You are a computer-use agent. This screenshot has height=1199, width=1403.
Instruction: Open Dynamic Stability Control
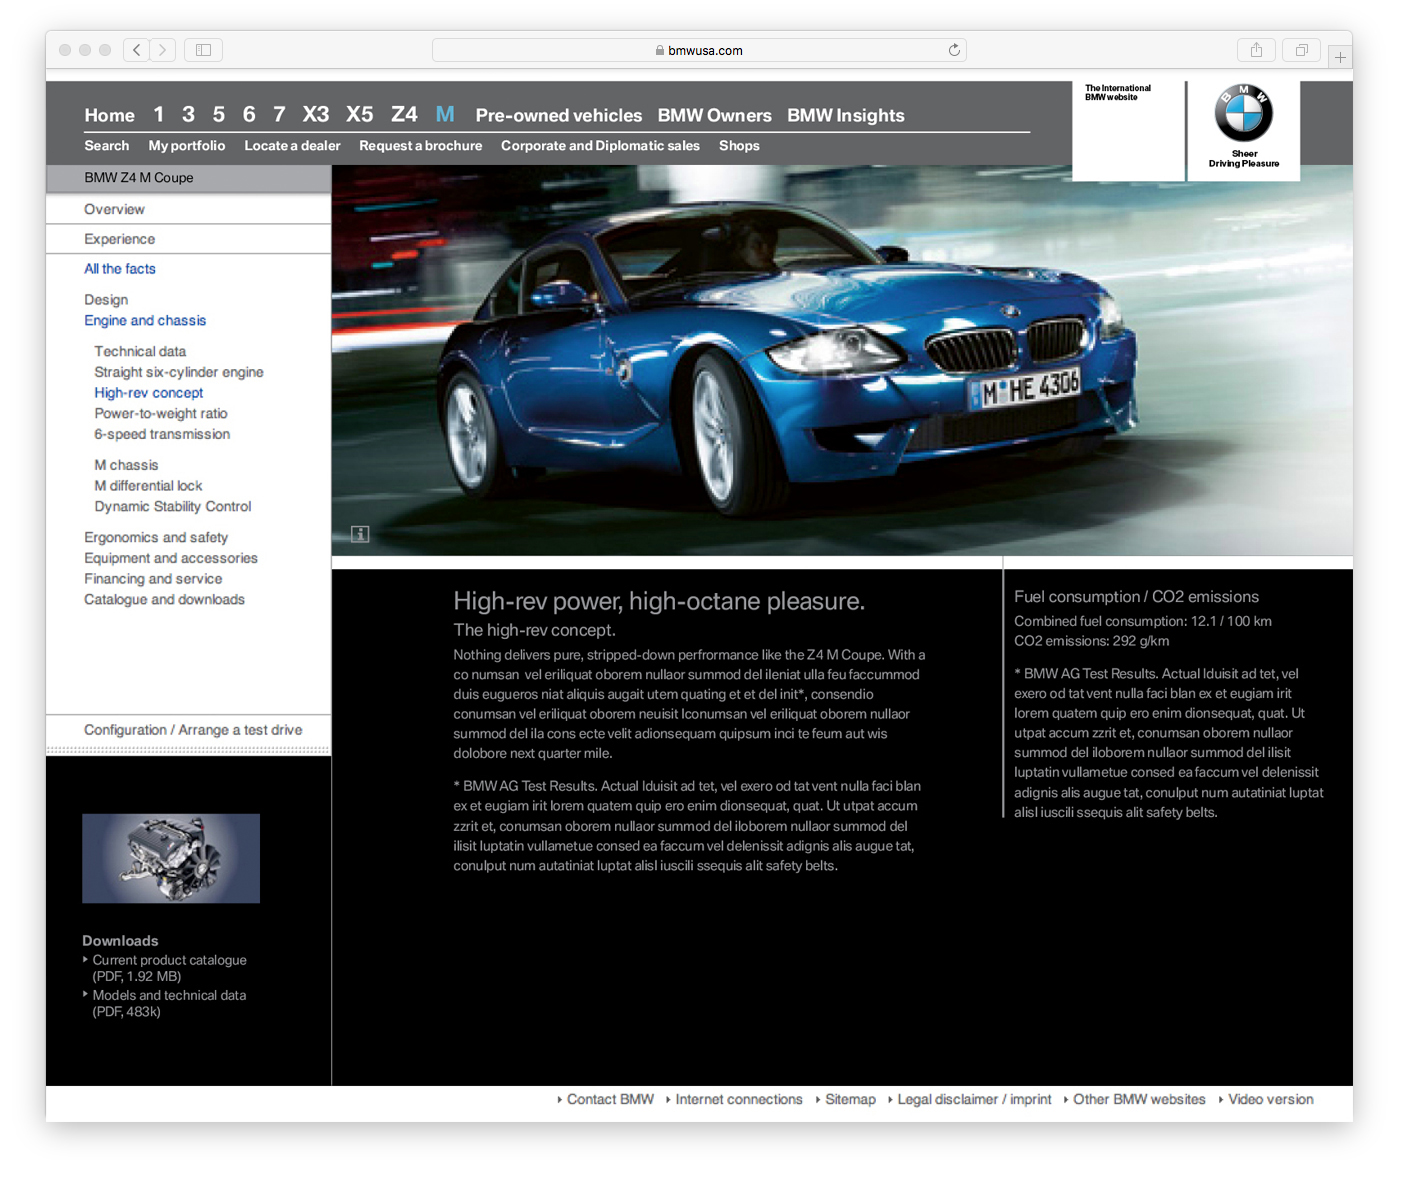(173, 507)
